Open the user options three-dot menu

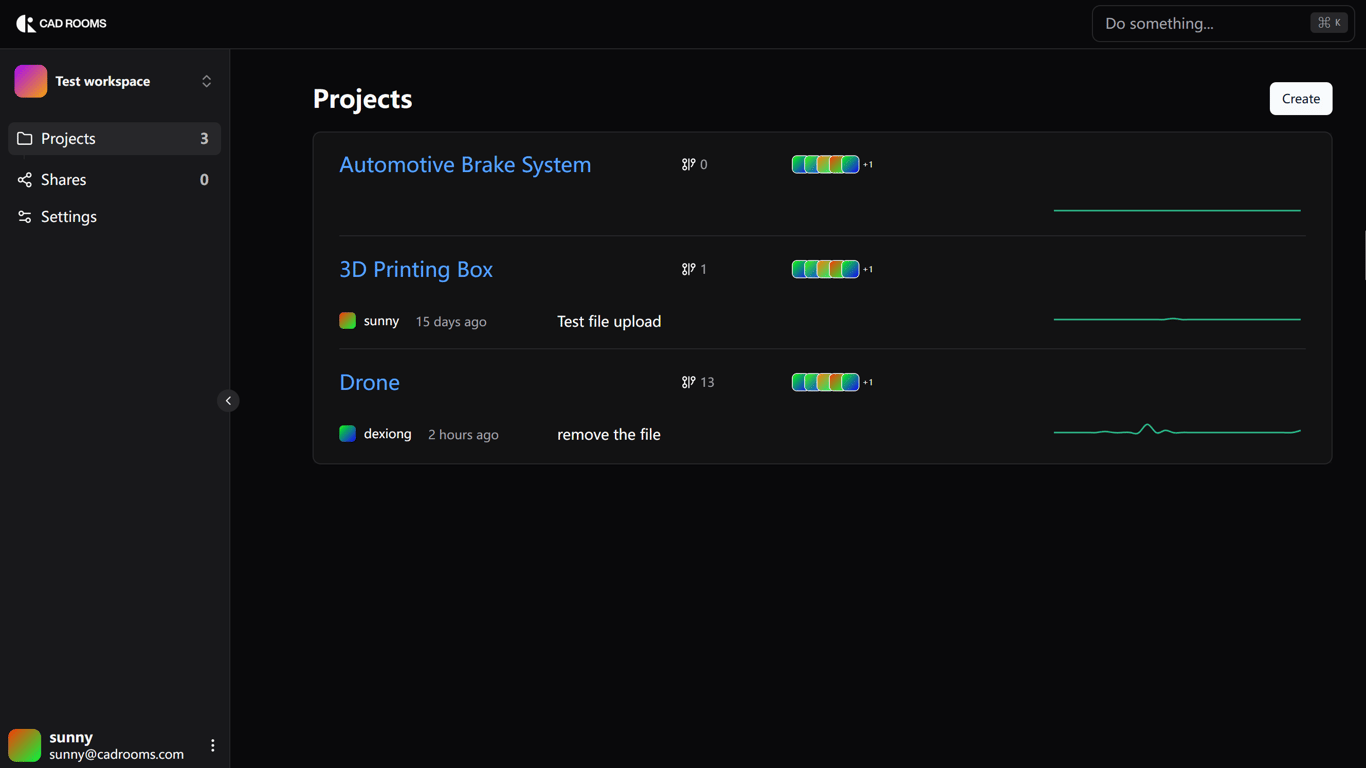click(x=213, y=745)
